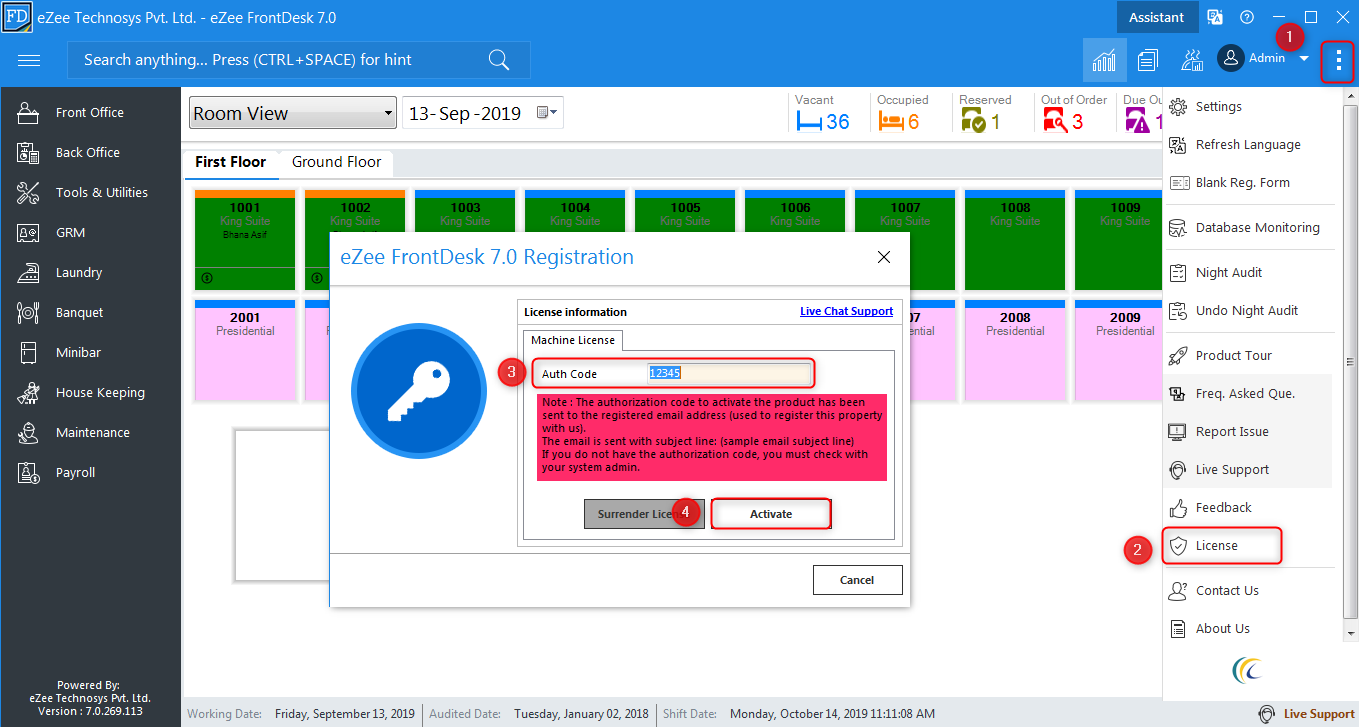Screen dimensions: 1359x727
Task: Open the dashboard chart icon in header
Action: point(1105,60)
